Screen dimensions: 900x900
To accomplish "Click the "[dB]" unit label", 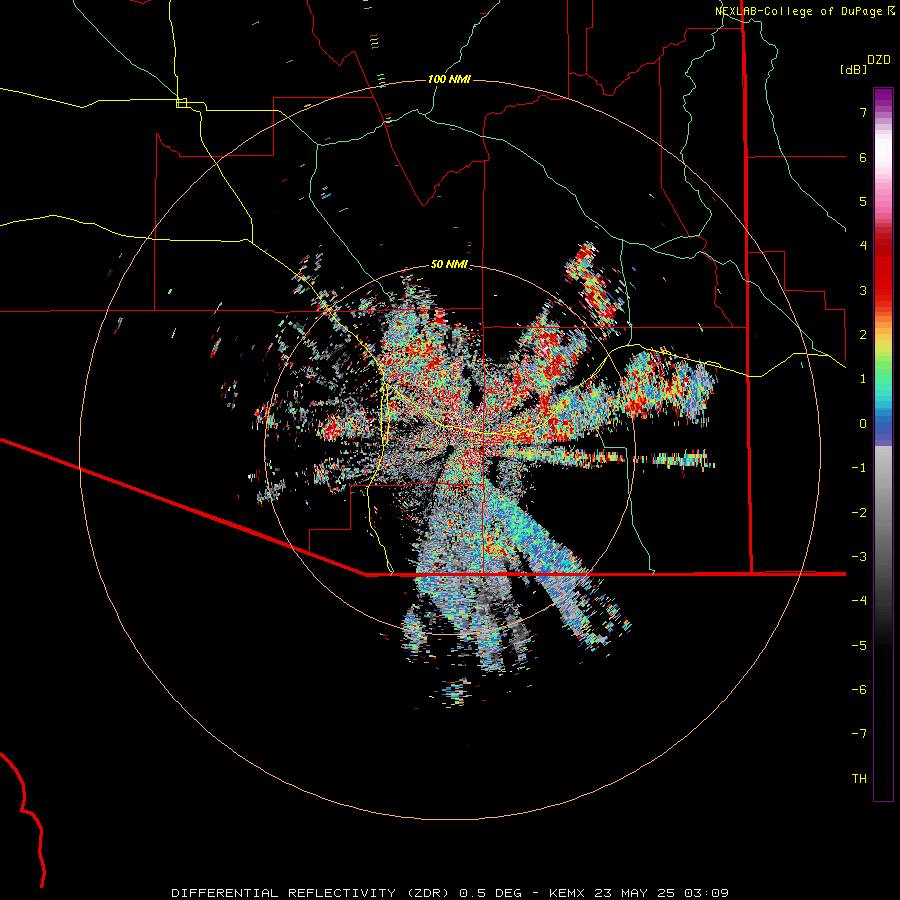I will click(x=853, y=69).
